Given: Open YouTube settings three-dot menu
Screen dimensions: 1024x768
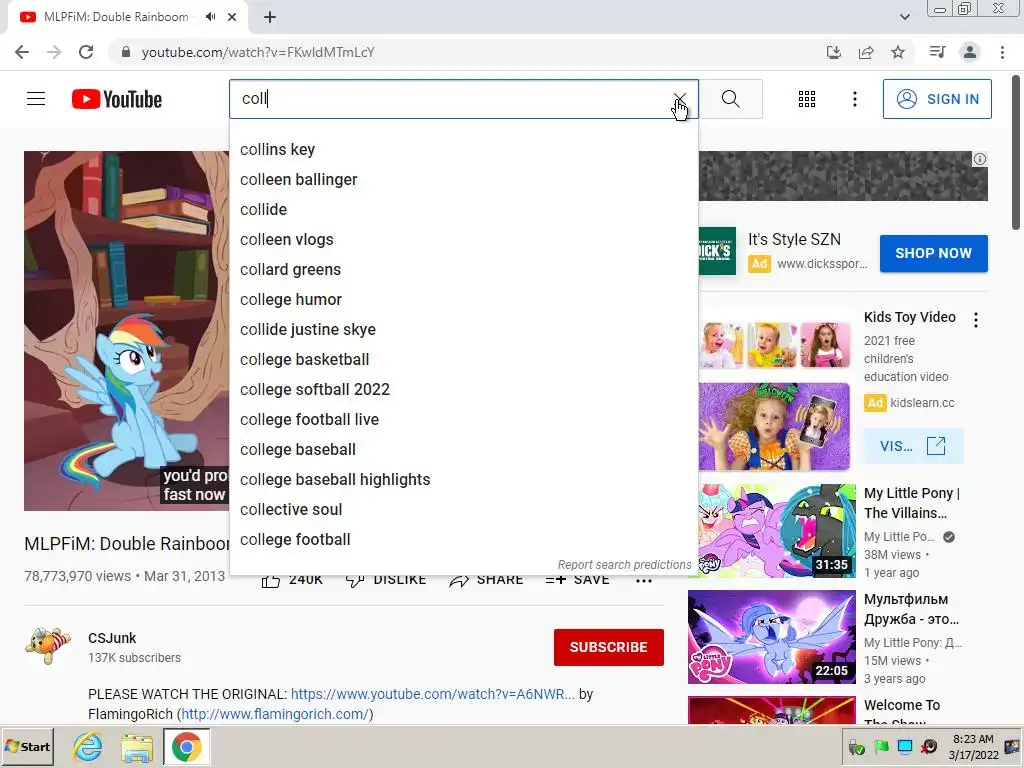Looking at the screenshot, I should (x=854, y=99).
